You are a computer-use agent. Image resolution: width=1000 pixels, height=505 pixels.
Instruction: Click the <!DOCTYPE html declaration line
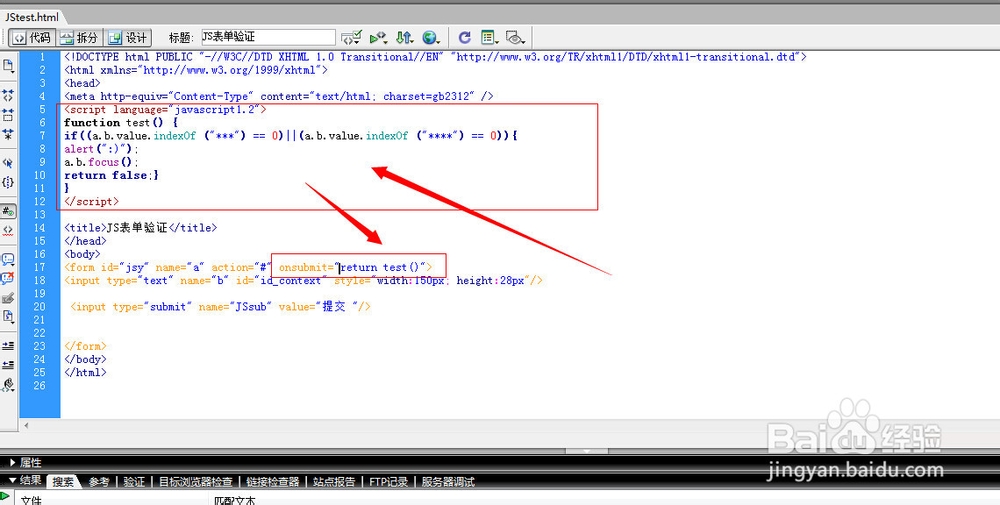[x=435, y=57]
